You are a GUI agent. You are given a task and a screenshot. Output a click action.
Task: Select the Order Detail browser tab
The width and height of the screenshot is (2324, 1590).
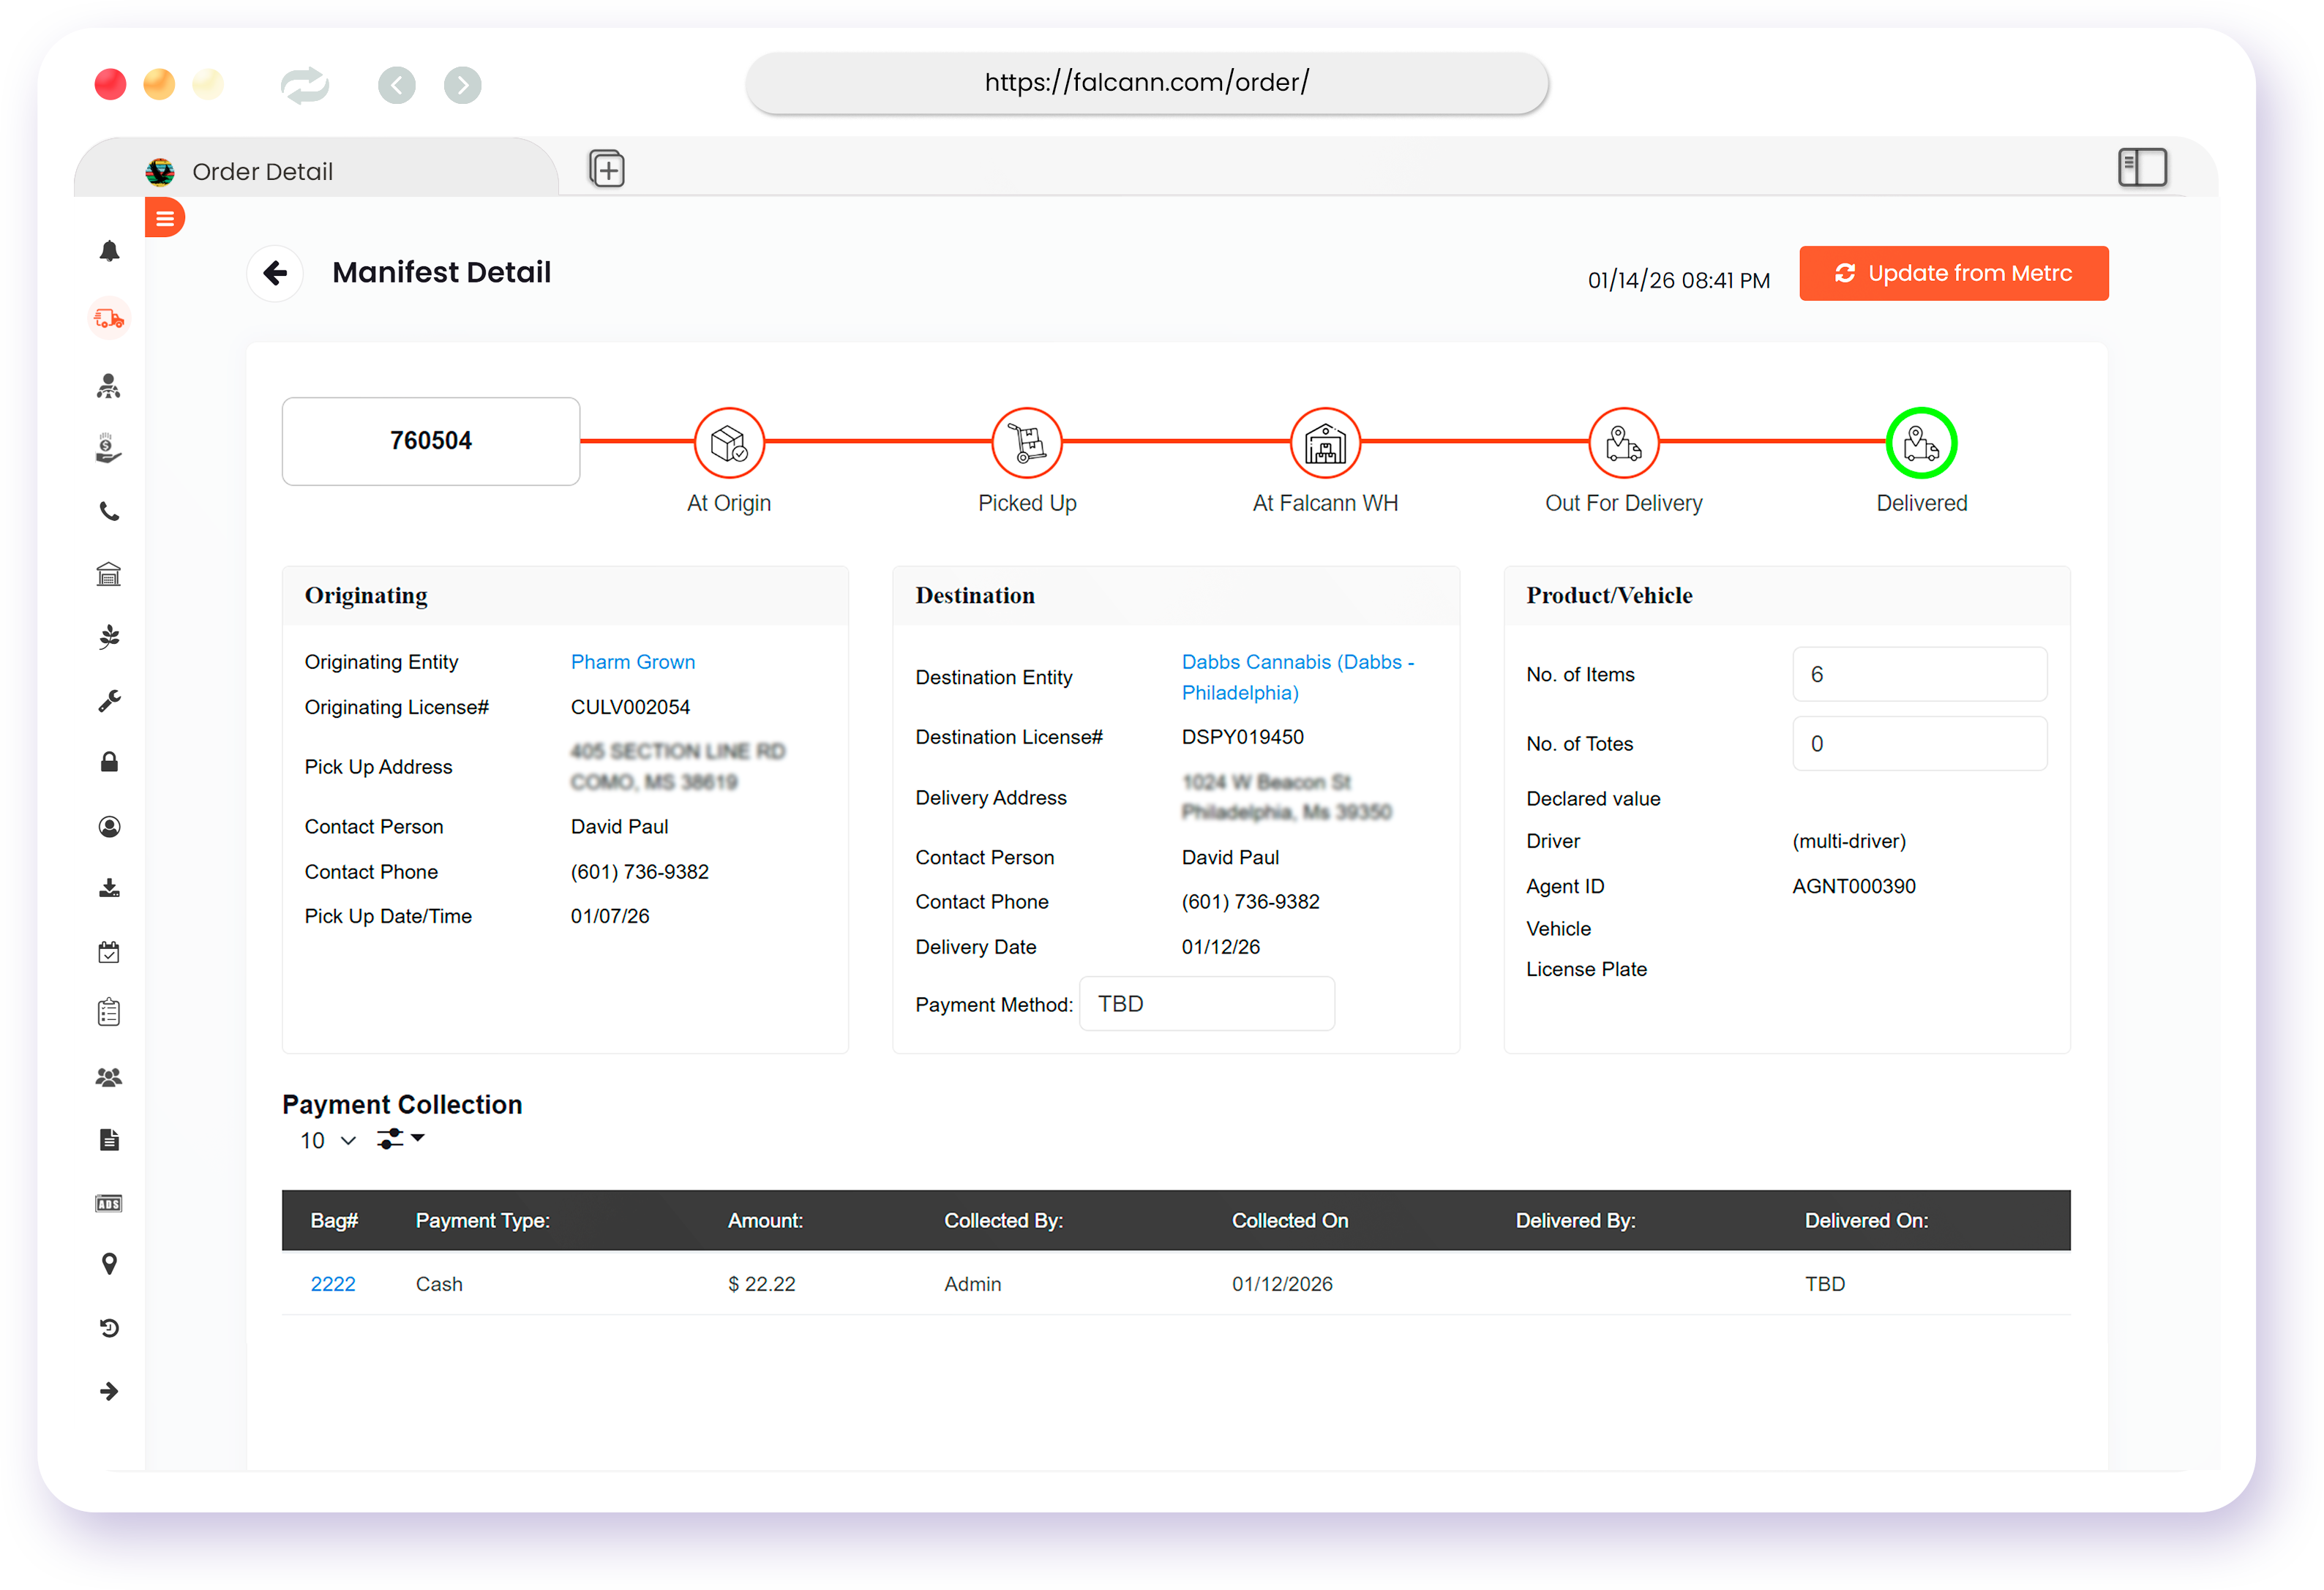coord(262,172)
